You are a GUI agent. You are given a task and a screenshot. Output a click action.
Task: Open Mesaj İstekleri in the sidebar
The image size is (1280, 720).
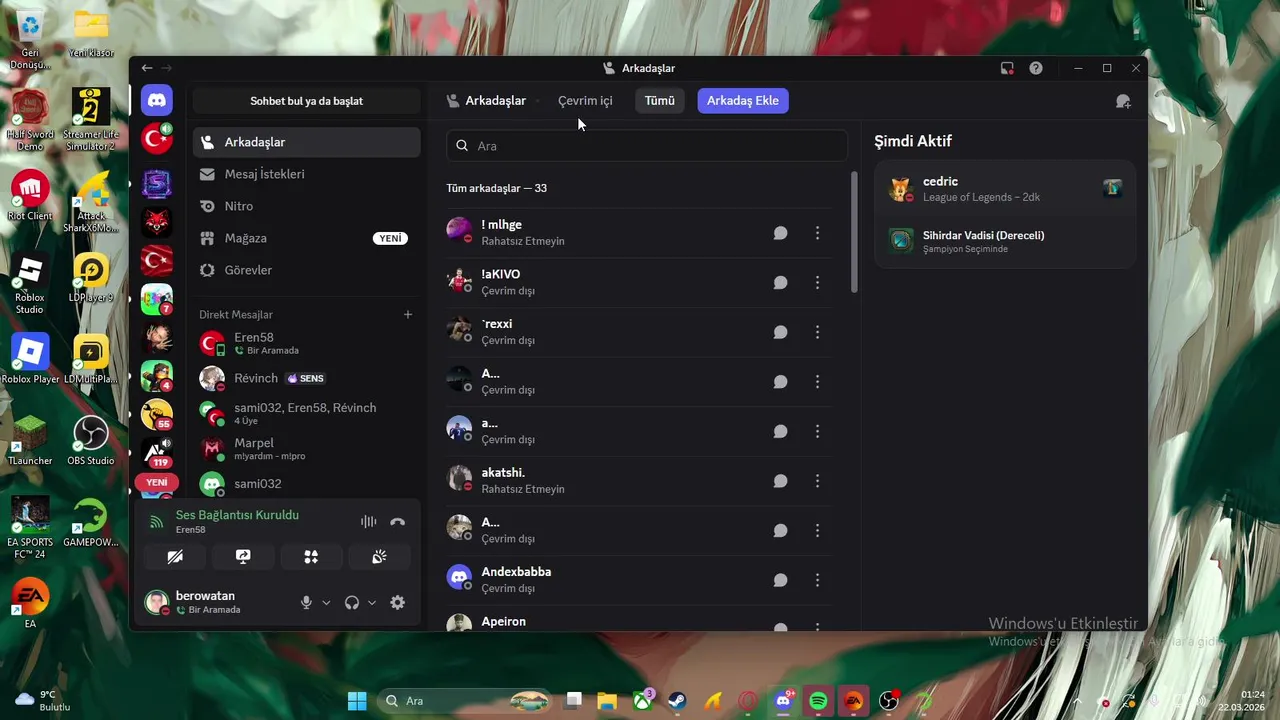click(x=306, y=174)
